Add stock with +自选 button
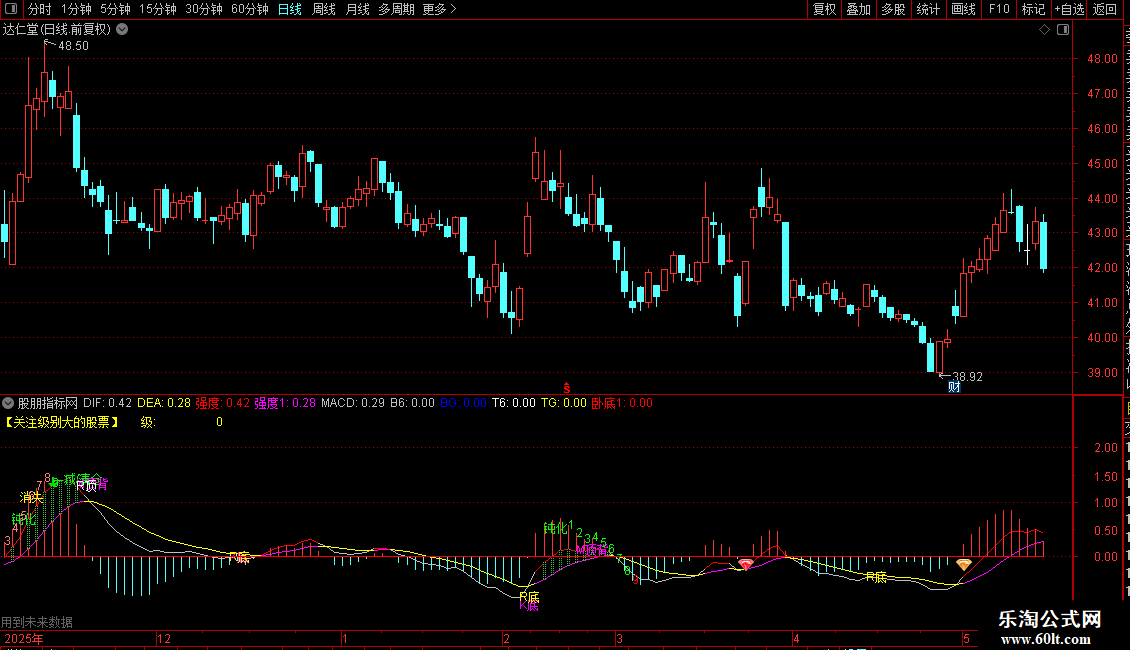 click(1069, 9)
